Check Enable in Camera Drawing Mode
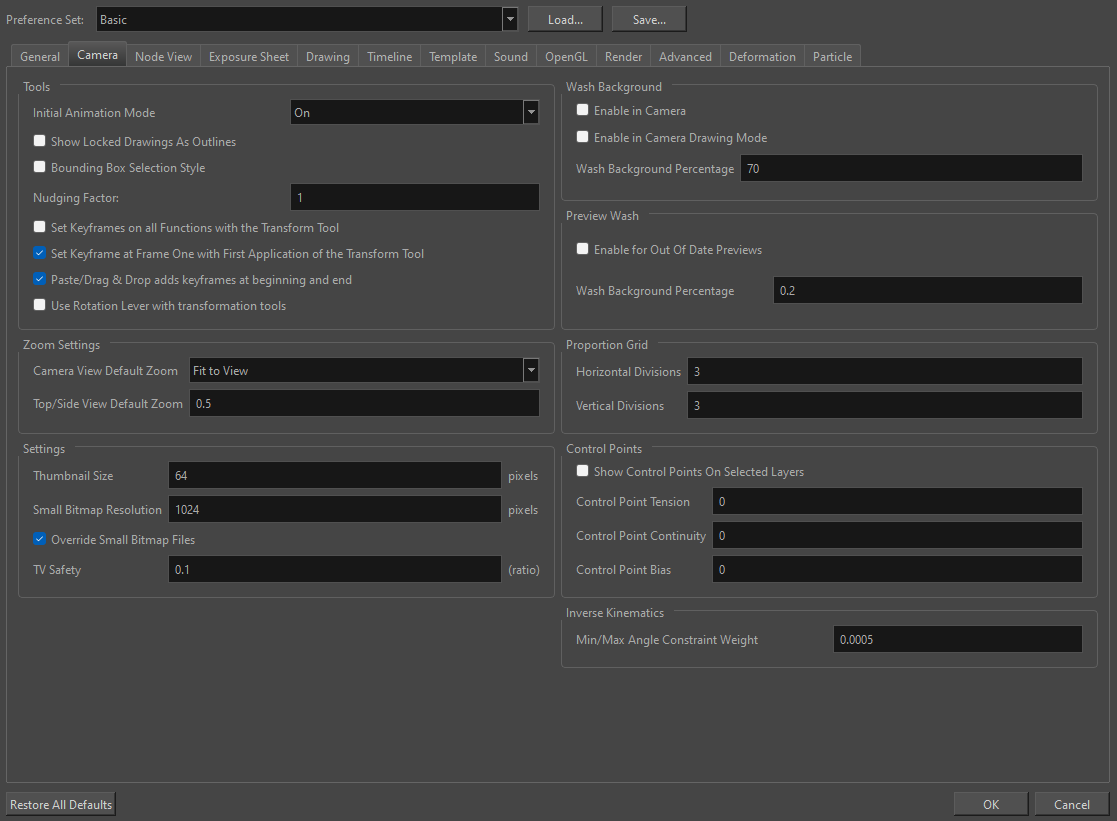1117x821 pixels. 583,137
